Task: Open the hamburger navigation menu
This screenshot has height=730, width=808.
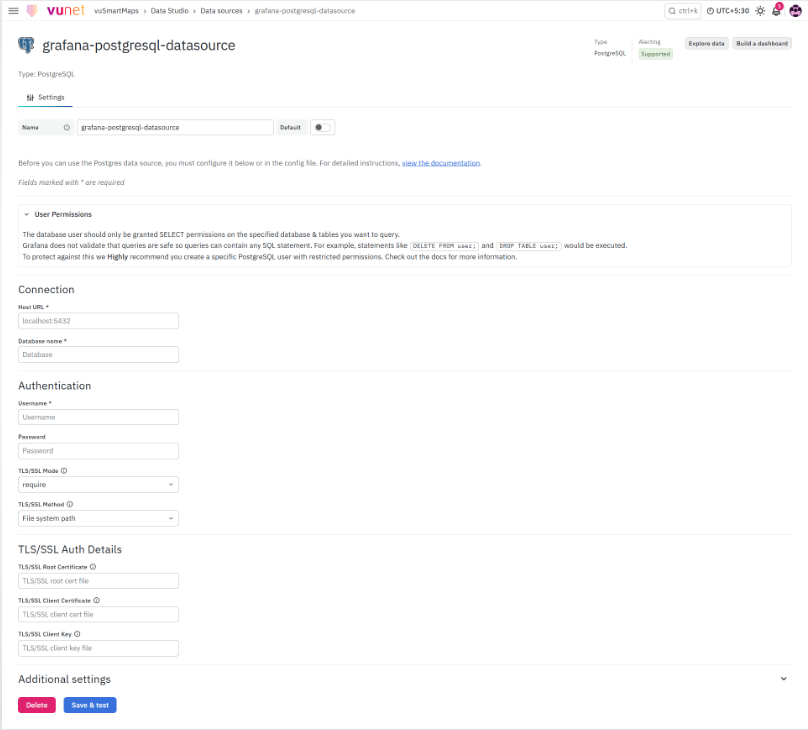Action: (x=13, y=10)
